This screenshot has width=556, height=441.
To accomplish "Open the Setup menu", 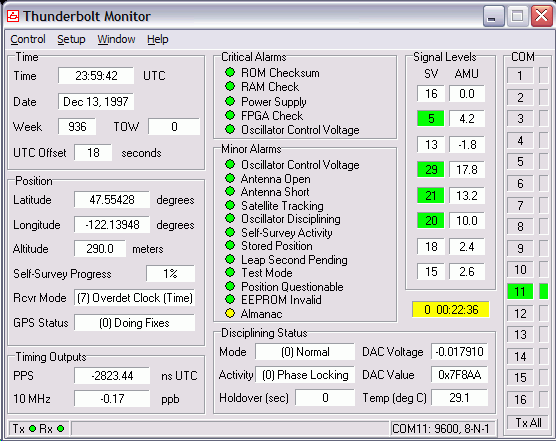I will pos(71,39).
